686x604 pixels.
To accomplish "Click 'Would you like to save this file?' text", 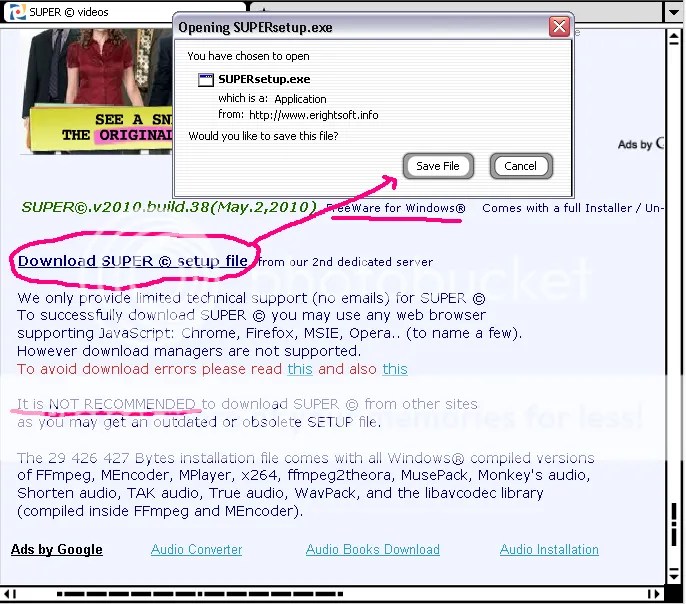I will point(263,136).
